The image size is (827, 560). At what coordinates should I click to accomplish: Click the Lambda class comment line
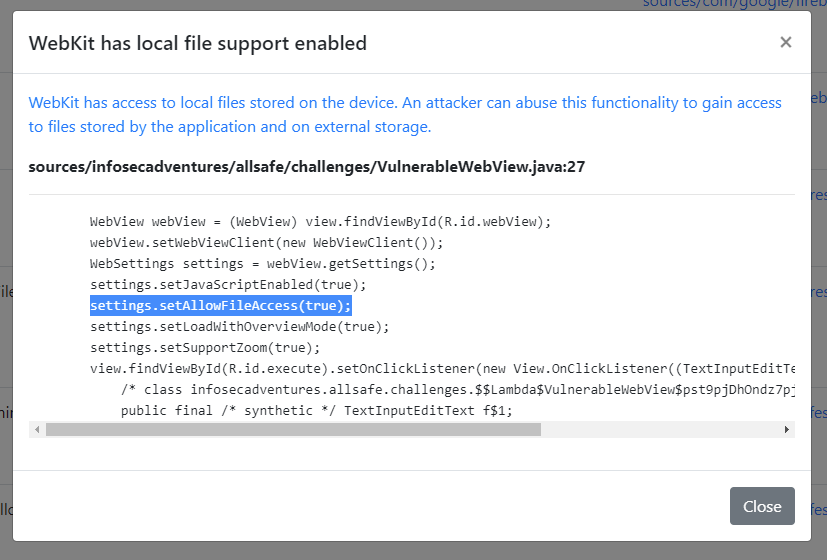457,390
